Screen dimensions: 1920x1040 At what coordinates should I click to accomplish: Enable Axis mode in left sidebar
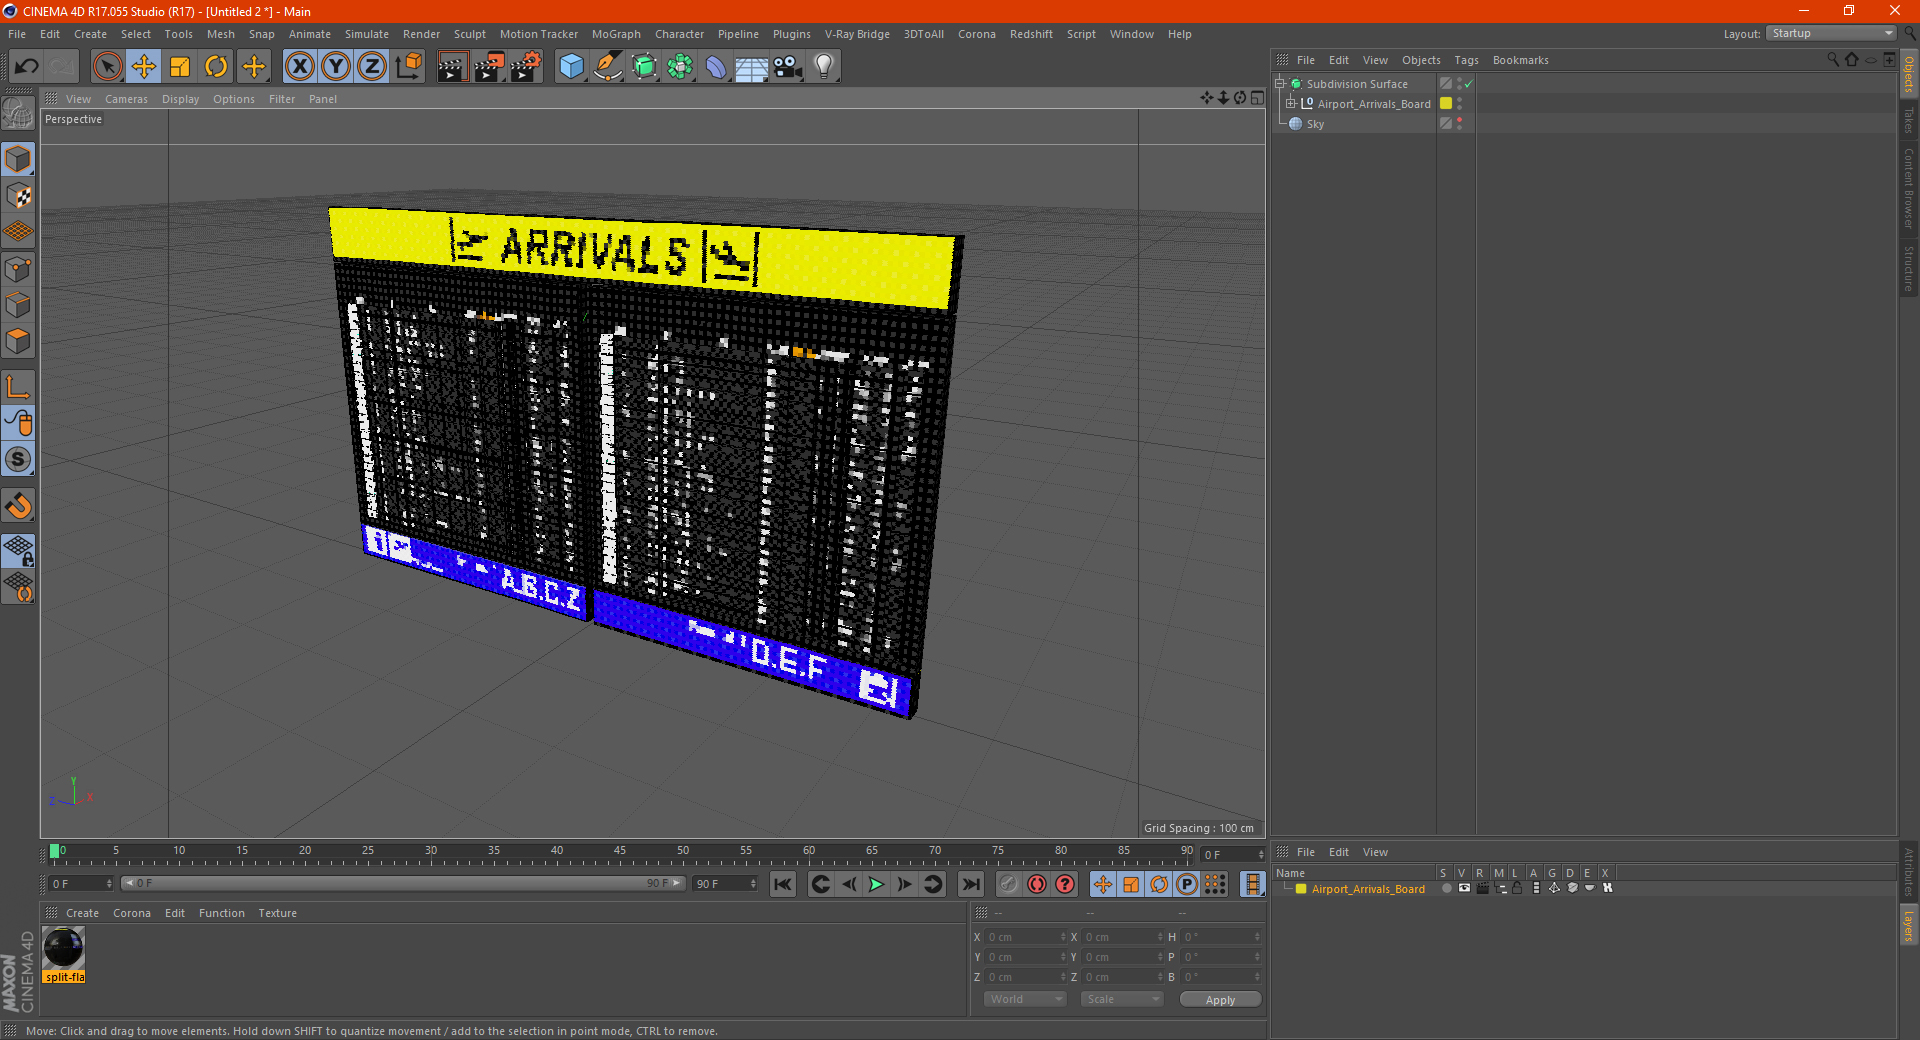click(18, 387)
